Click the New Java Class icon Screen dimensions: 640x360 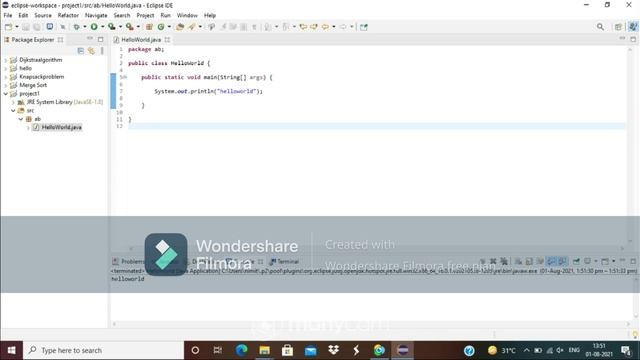click(x=161, y=27)
